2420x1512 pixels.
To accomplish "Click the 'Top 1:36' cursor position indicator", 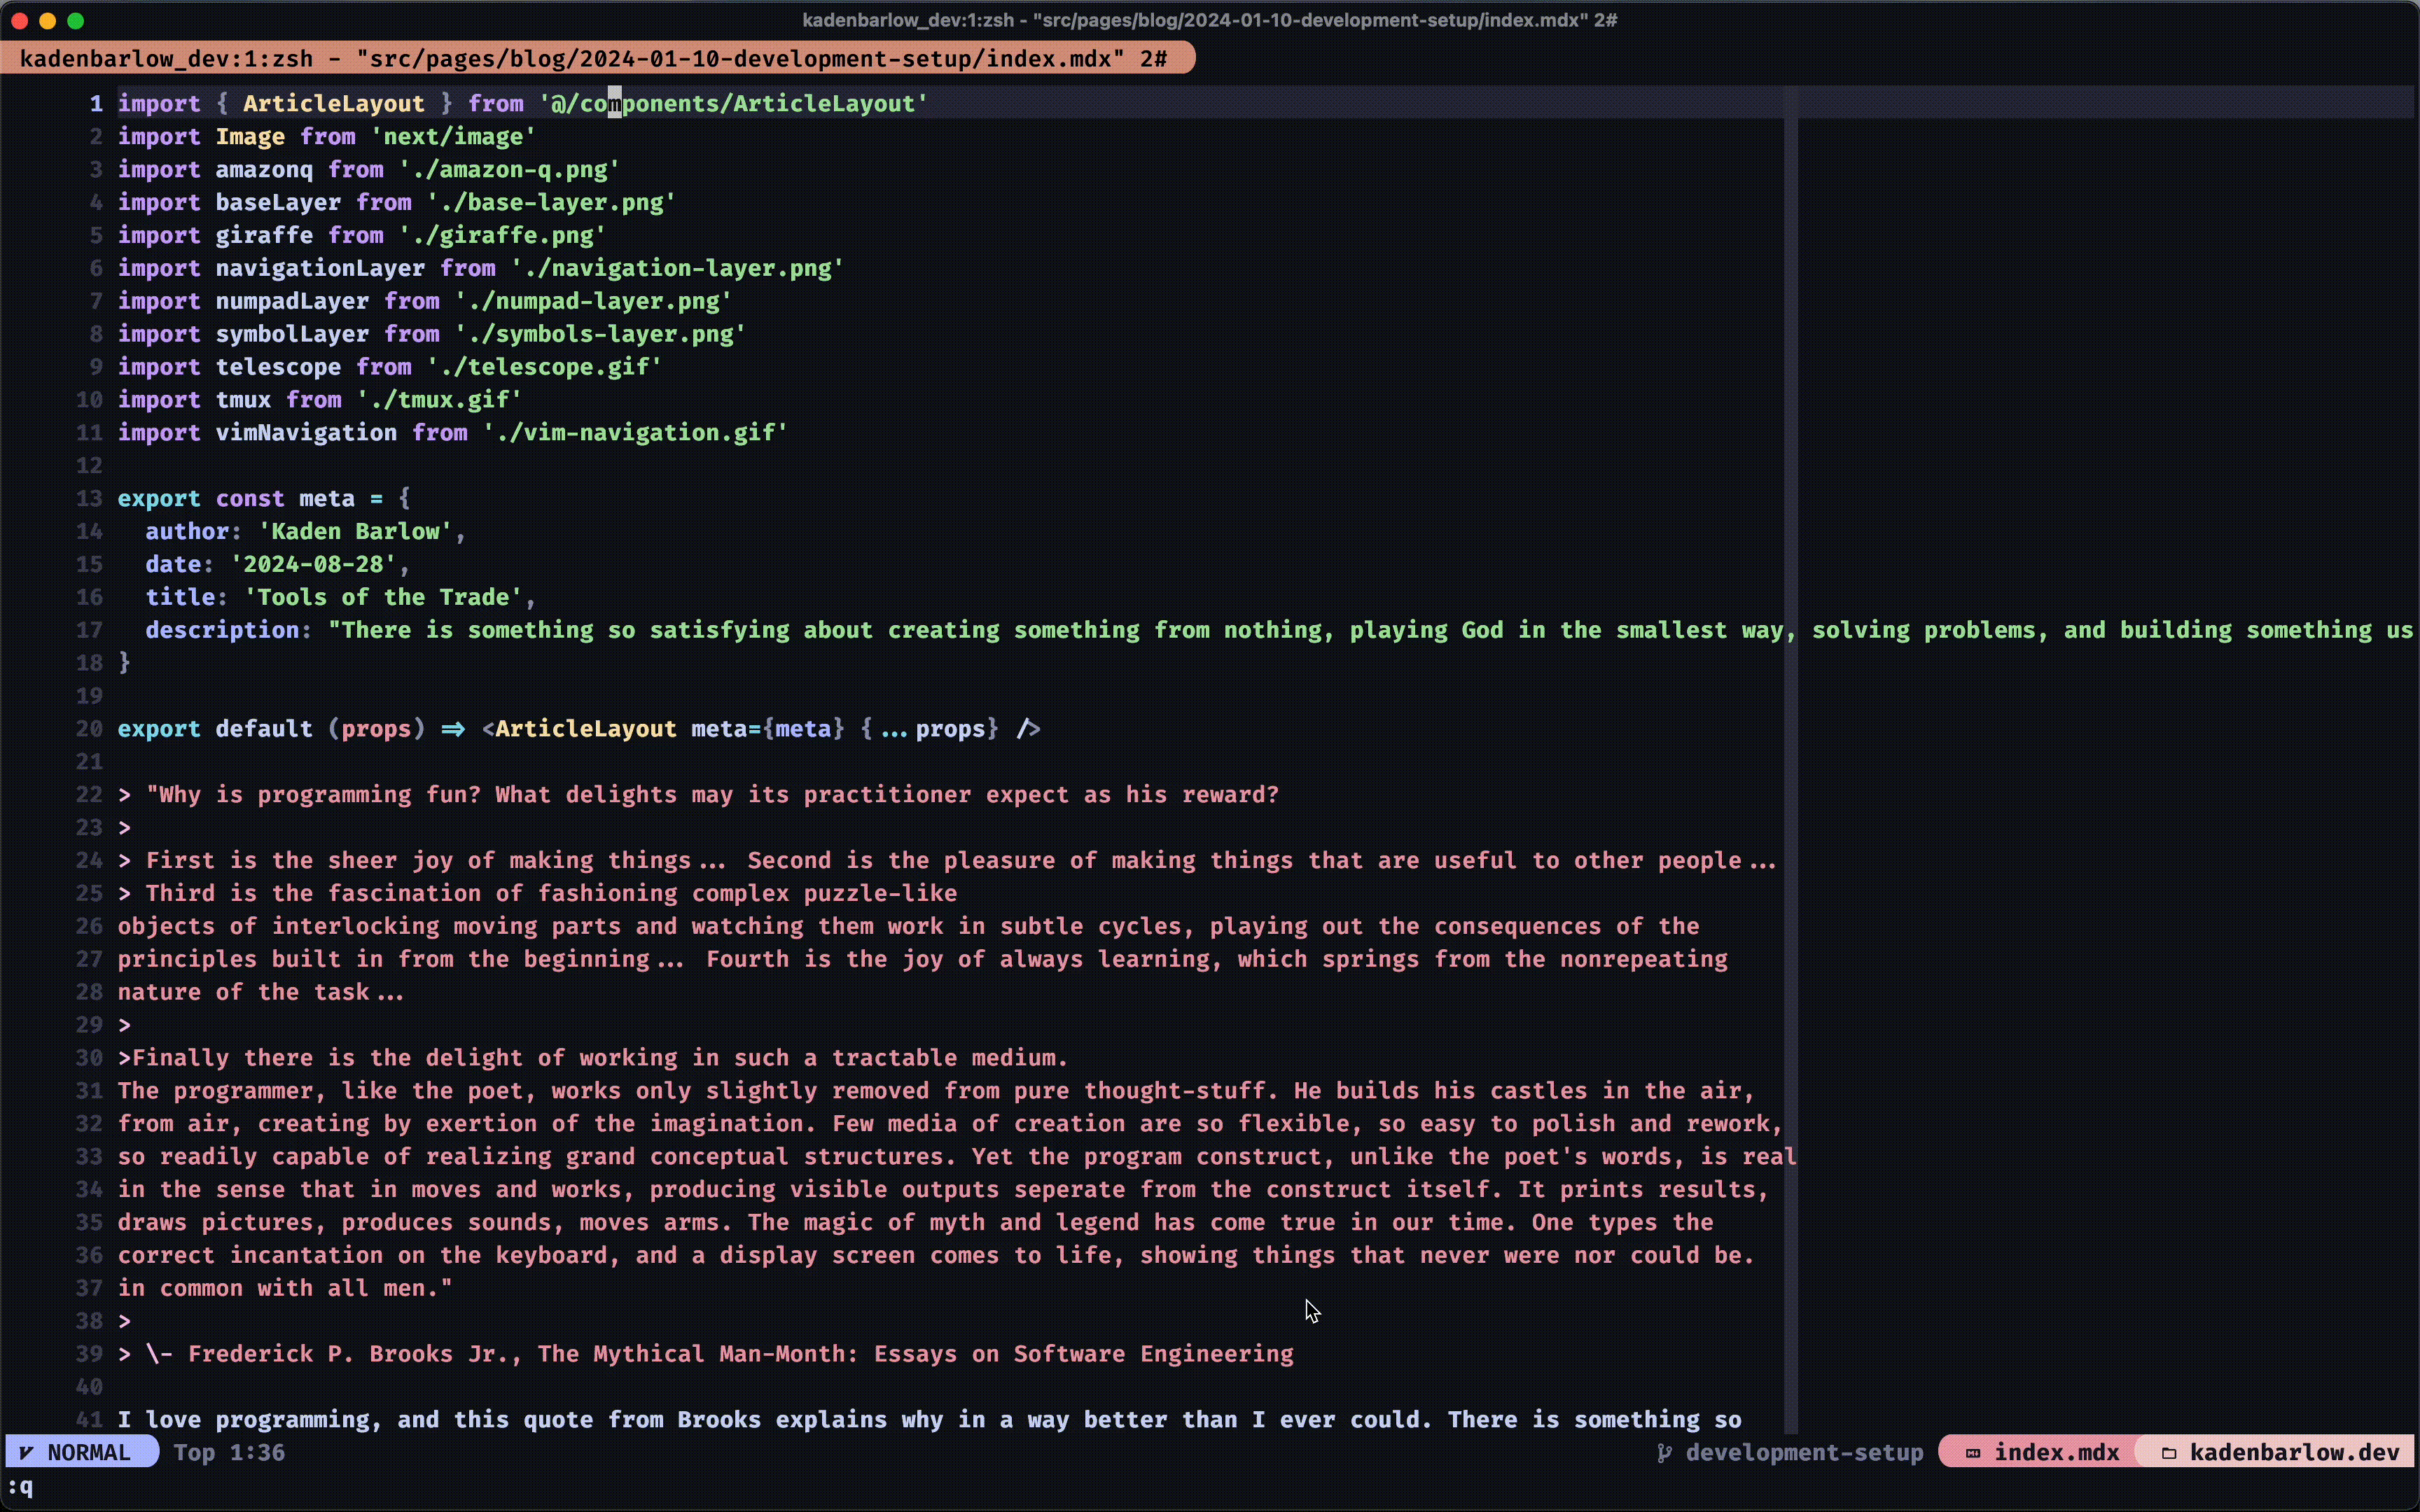I will tap(230, 1452).
